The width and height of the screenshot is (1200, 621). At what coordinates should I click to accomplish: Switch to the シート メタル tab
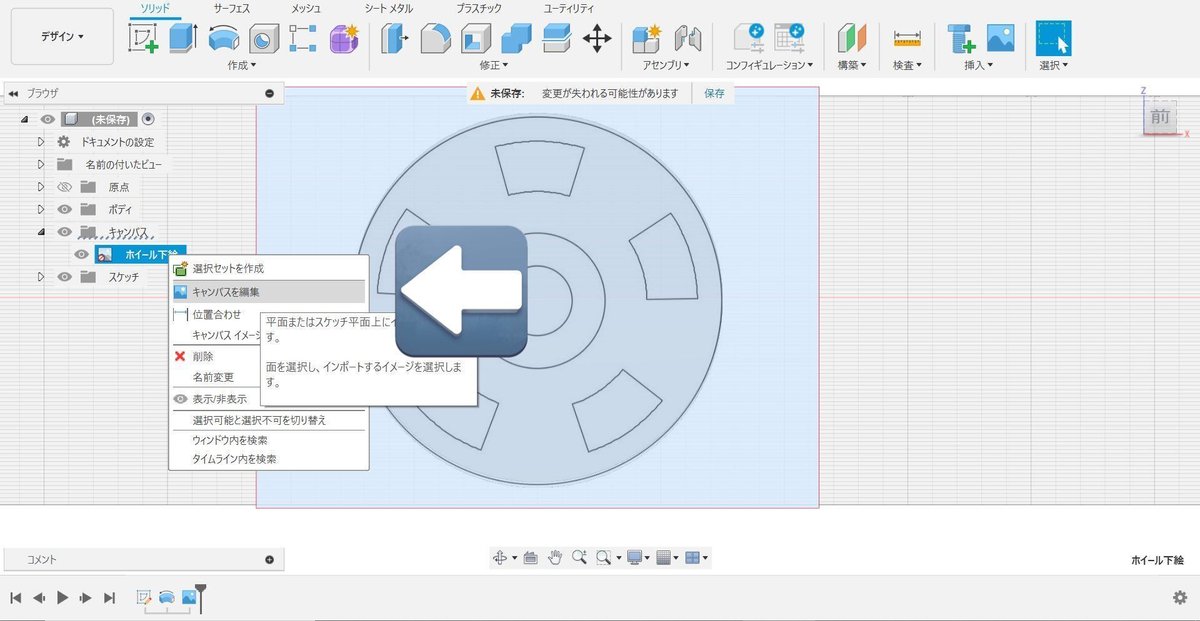click(389, 8)
